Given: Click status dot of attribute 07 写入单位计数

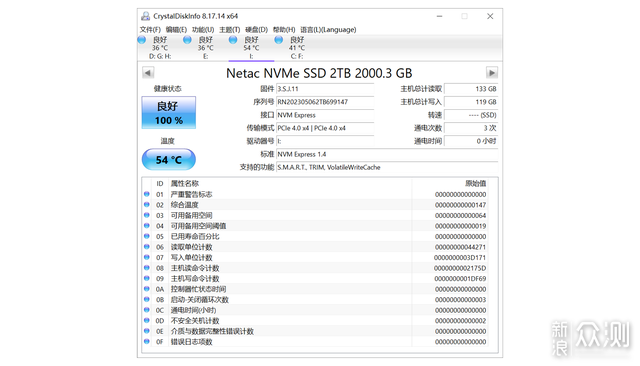Looking at the screenshot, I should pyautogui.click(x=147, y=257).
